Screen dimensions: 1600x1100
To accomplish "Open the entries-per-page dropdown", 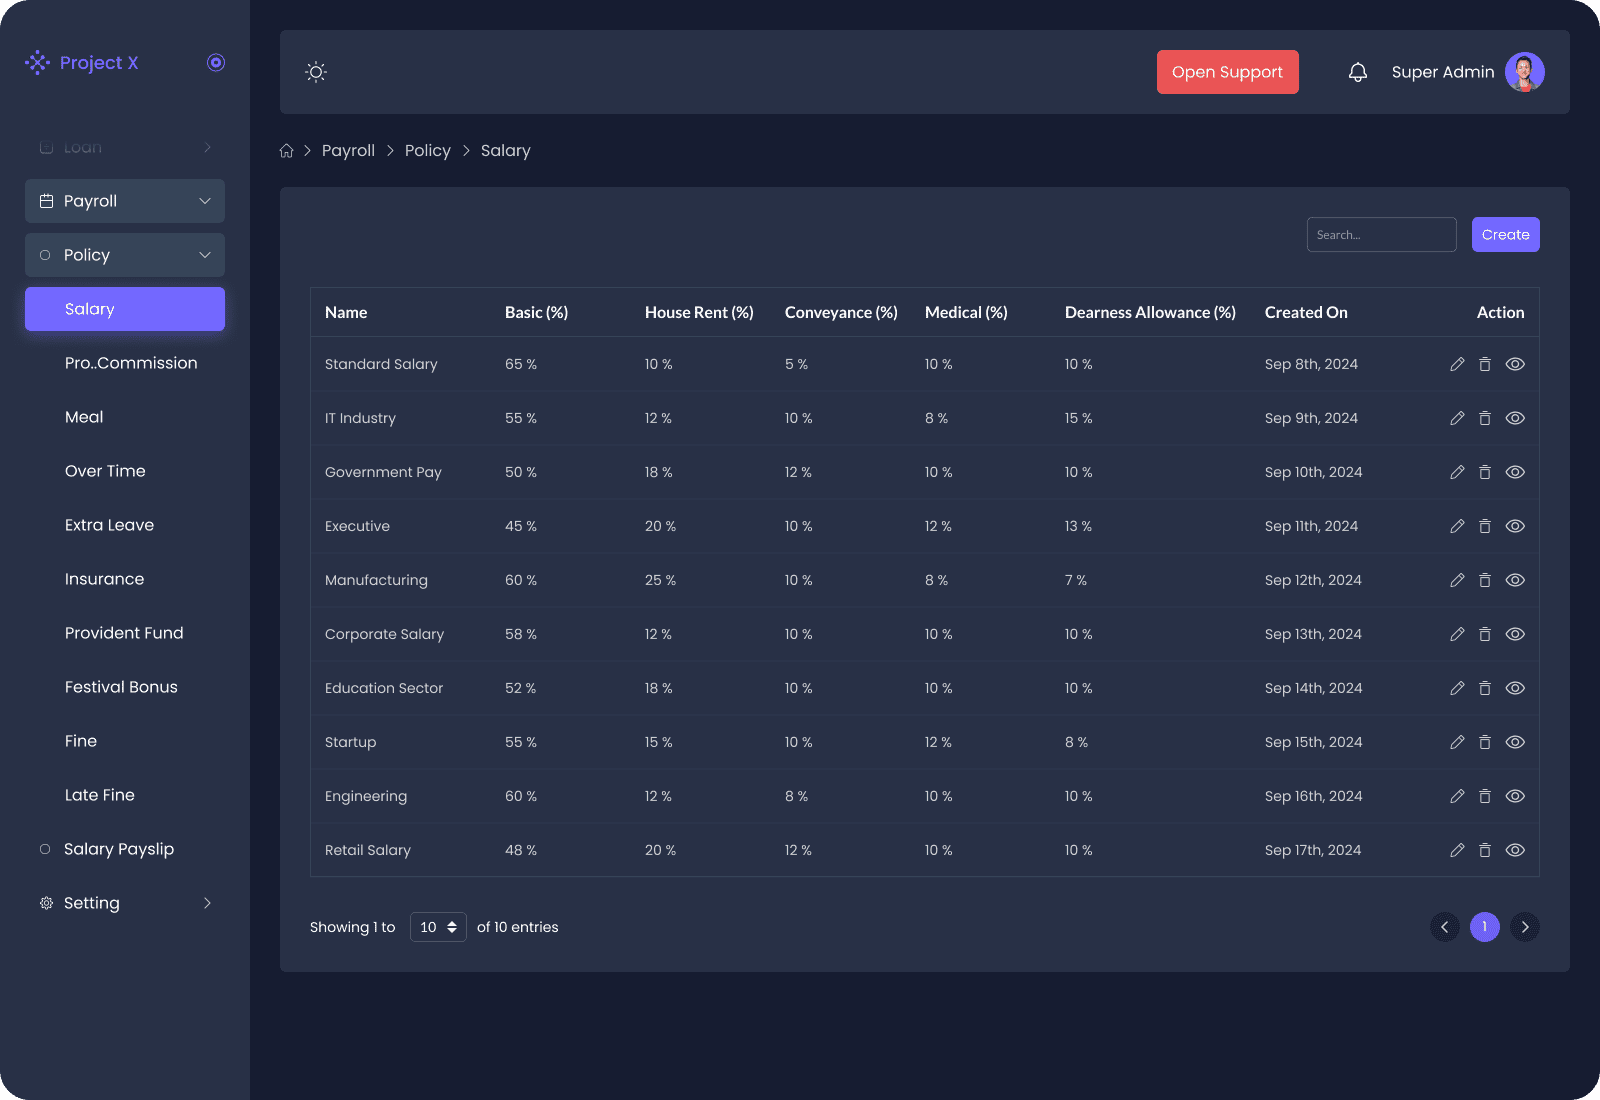I will click(438, 927).
